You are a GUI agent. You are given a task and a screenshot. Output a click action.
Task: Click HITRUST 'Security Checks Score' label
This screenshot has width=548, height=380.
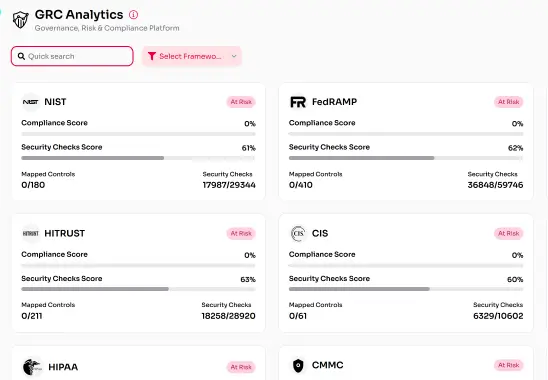pos(62,279)
